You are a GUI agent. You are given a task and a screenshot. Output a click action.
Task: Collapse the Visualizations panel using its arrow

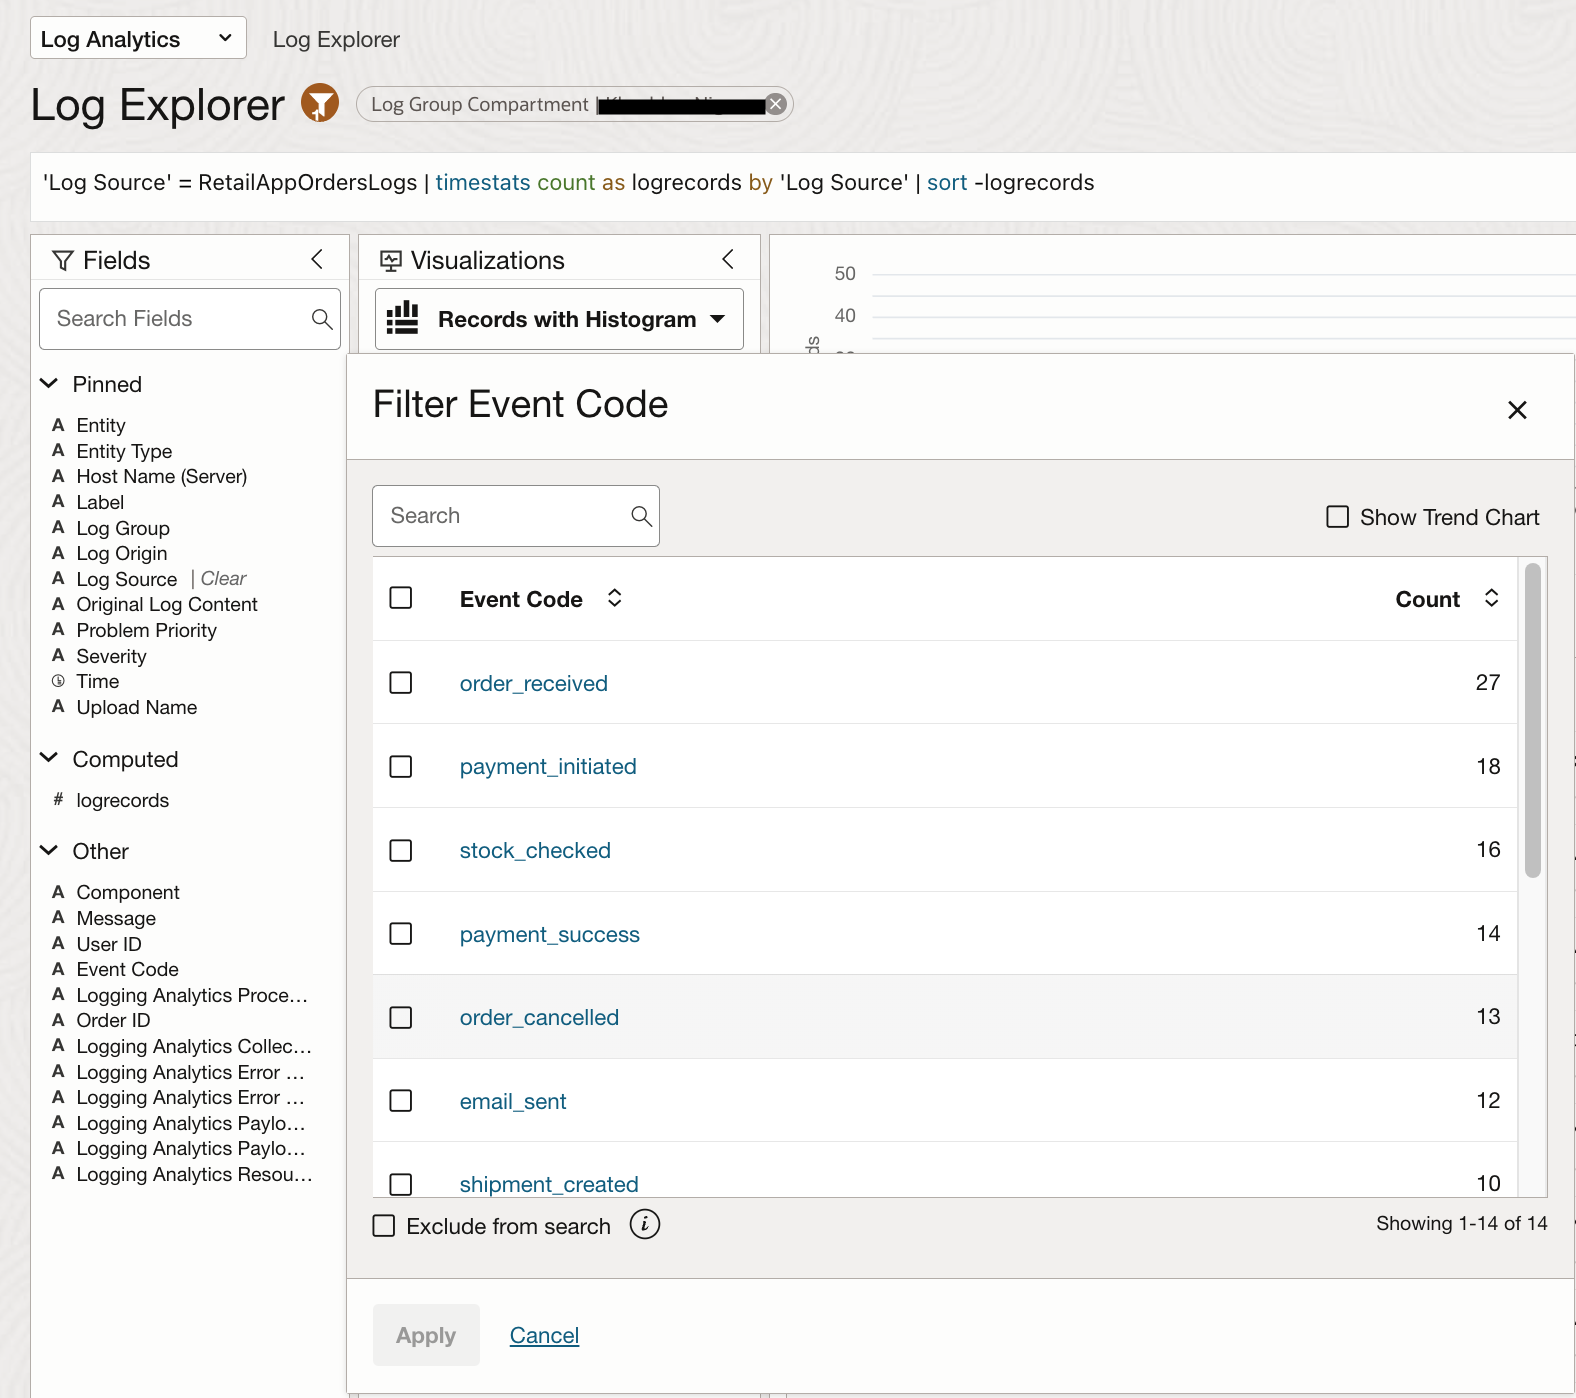(728, 260)
